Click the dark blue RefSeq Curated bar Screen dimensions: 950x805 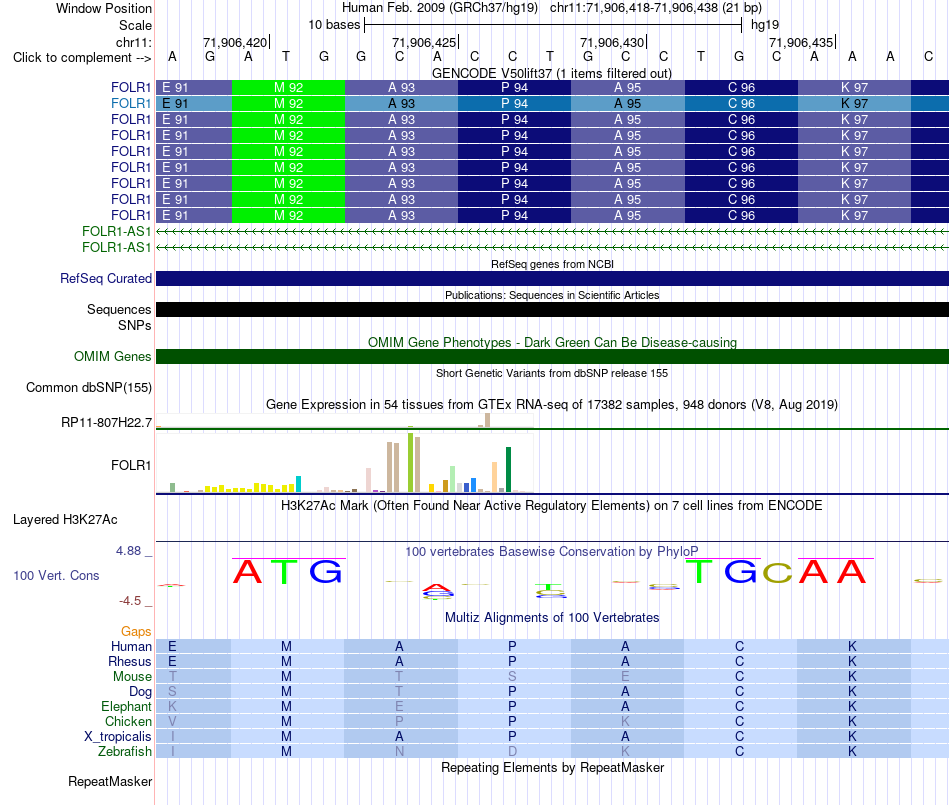pyautogui.click(x=552, y=279)
